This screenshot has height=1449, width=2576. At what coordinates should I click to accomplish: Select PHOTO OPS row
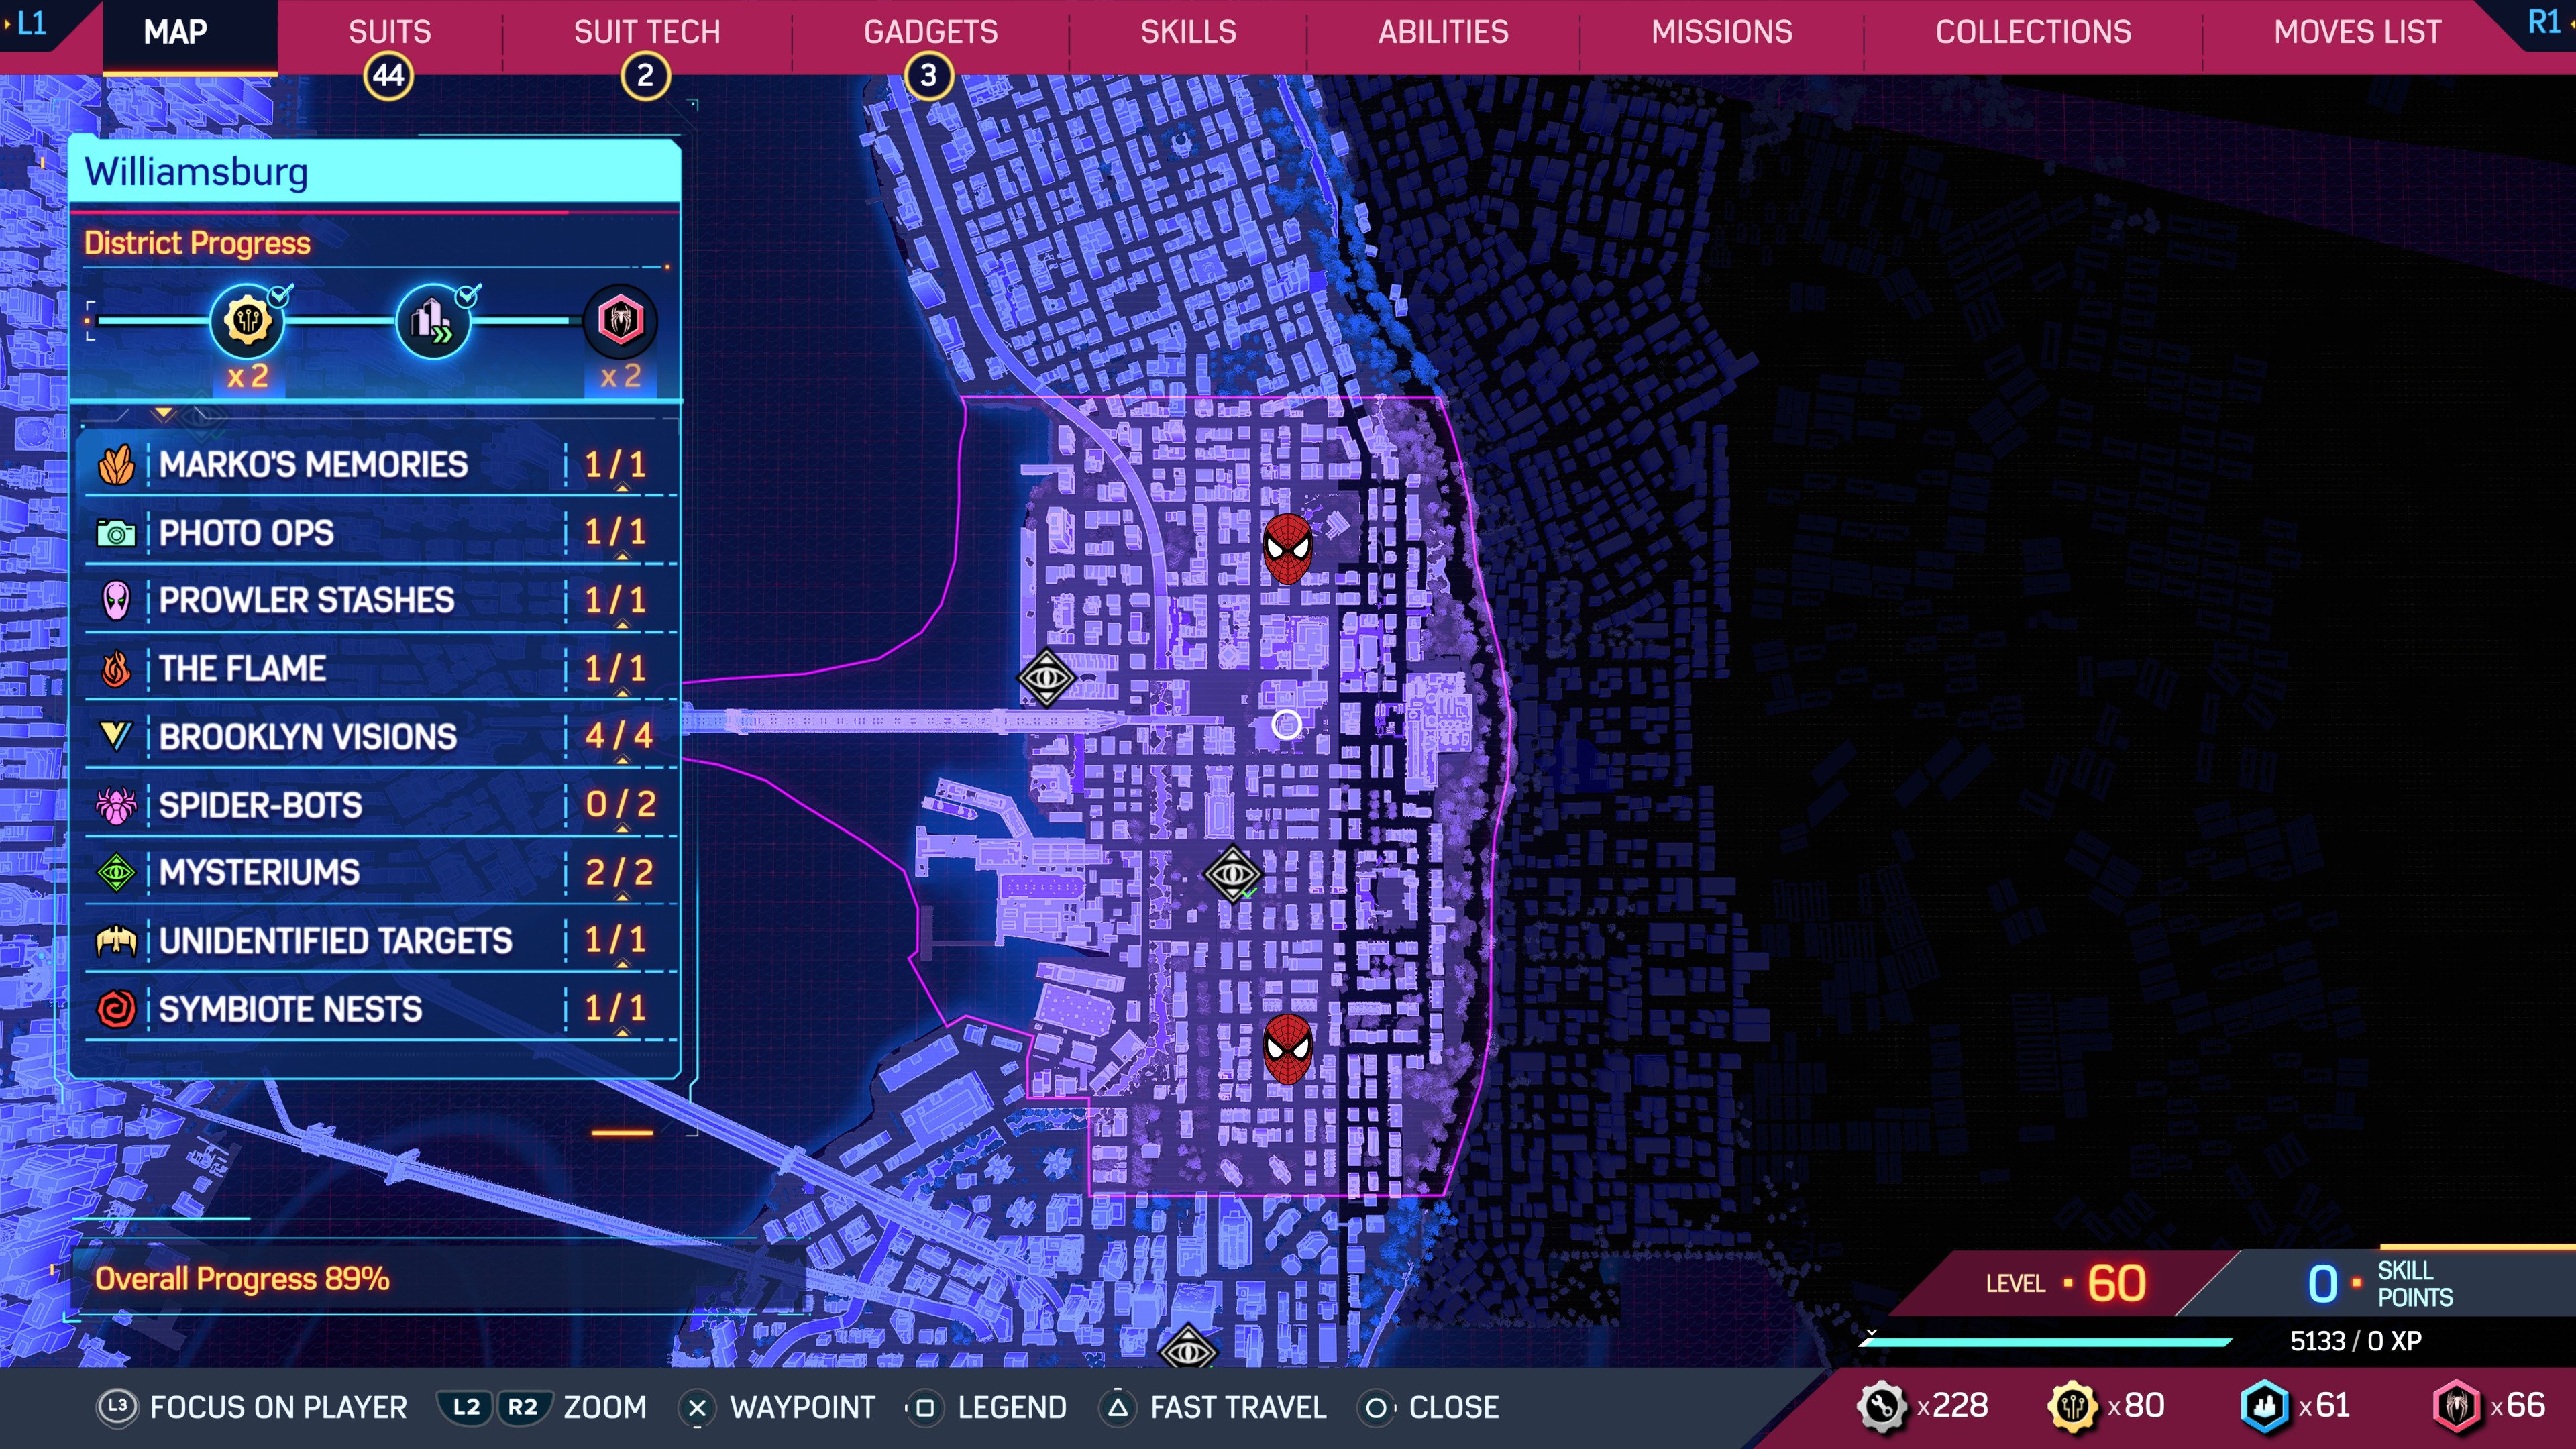click(x=380, y=533)
